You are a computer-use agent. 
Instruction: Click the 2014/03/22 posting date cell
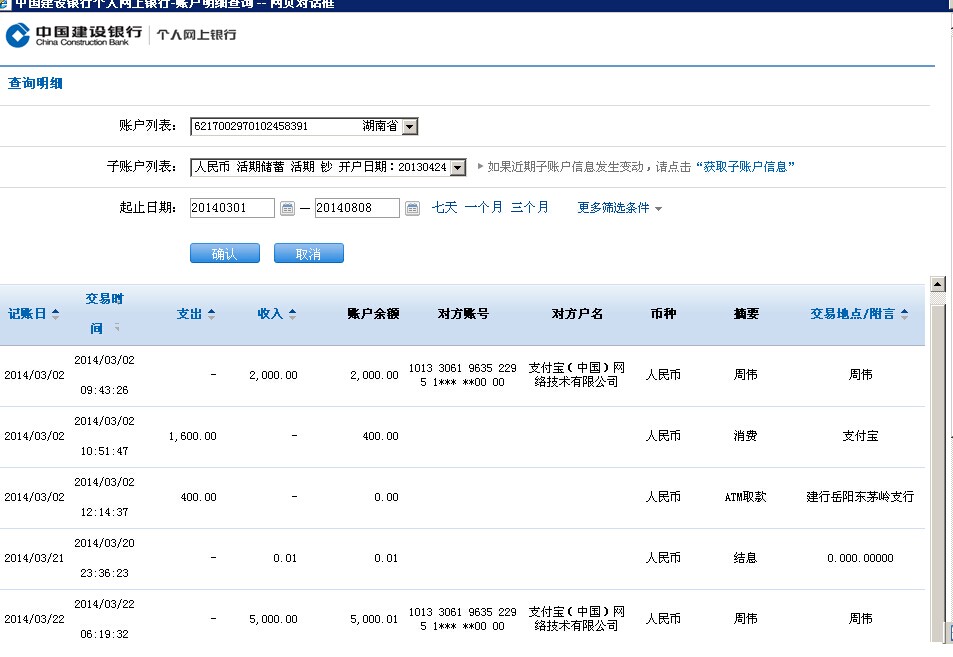34,619
